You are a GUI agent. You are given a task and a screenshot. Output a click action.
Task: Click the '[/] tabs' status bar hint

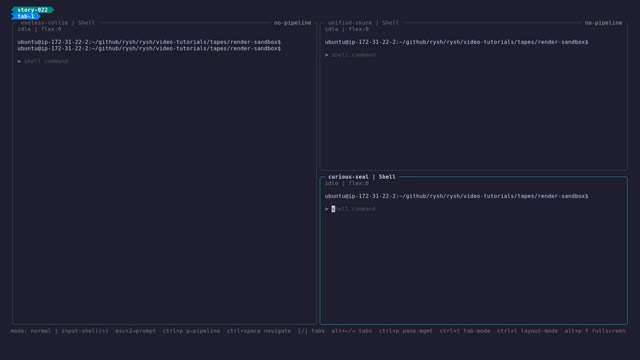(311, 331)
